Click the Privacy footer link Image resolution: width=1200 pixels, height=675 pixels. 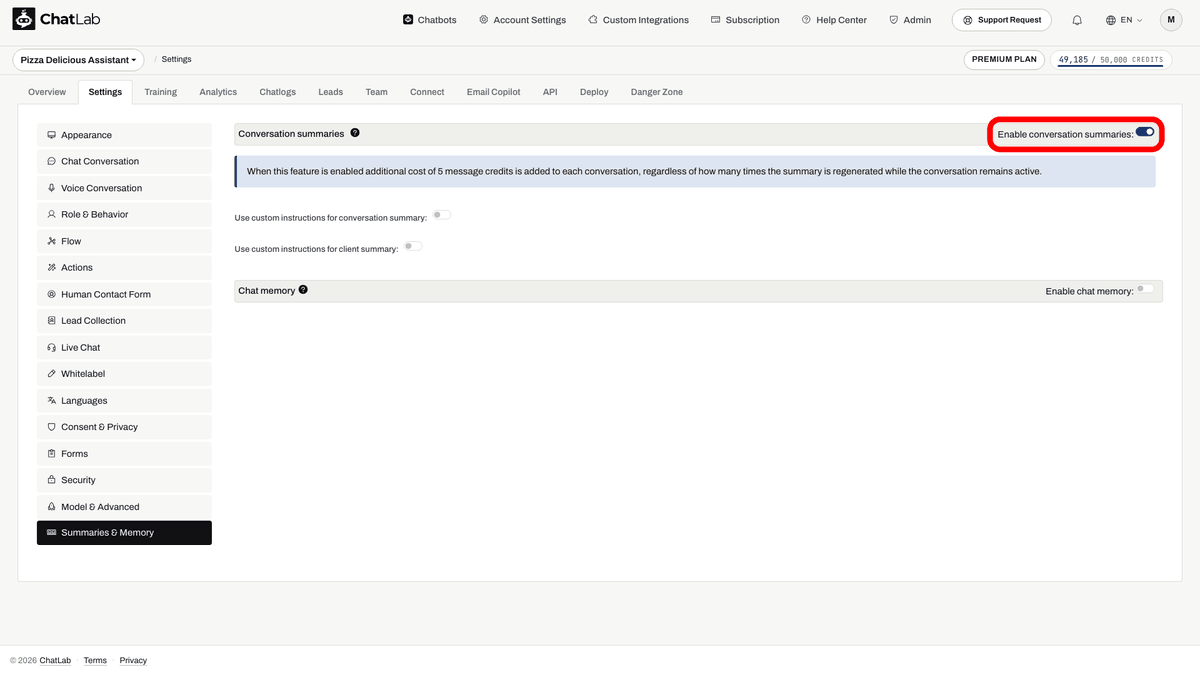click(x=133, y=660)
